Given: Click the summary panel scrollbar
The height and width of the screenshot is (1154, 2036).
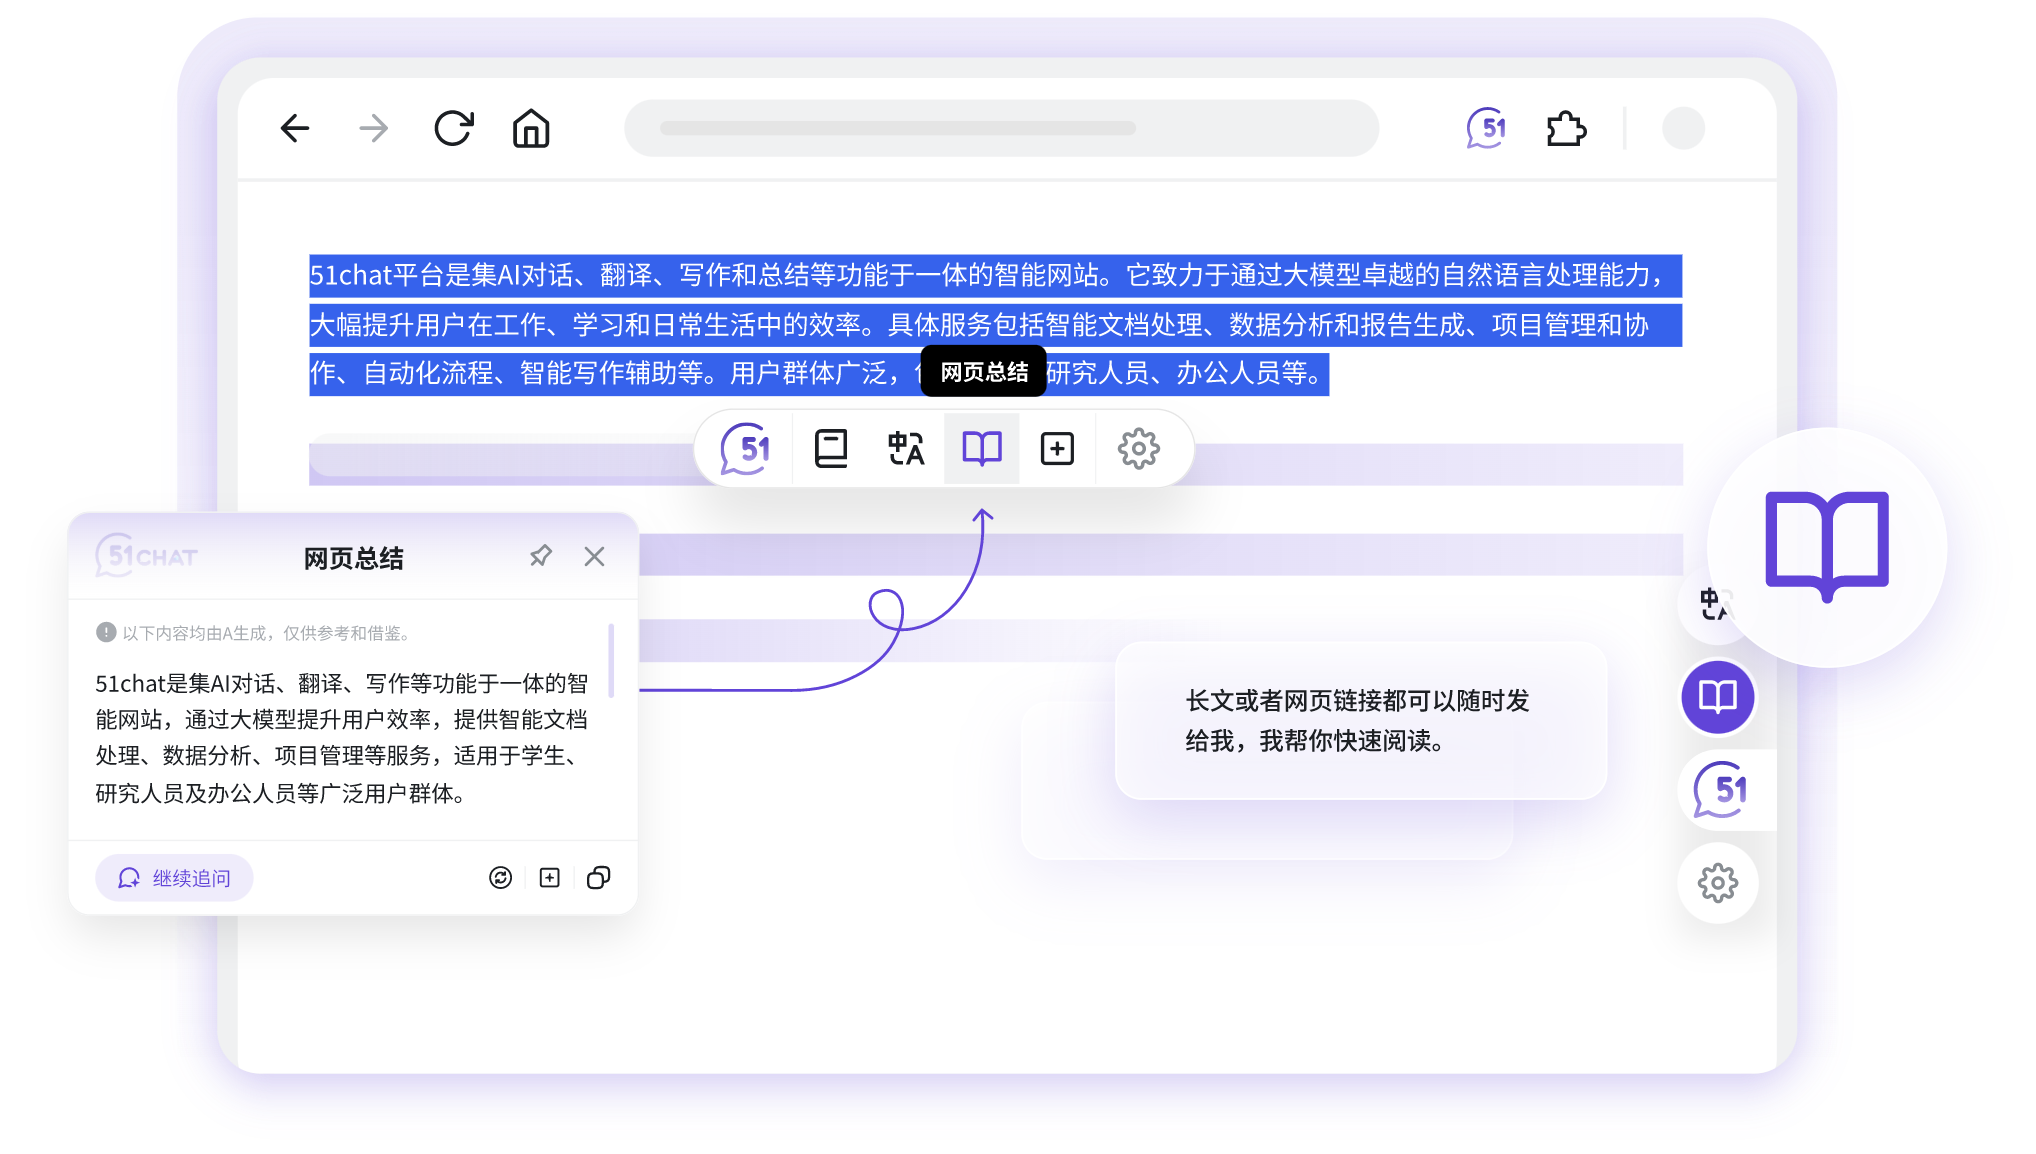Looking at the screenshot, I should pos(611,660).
